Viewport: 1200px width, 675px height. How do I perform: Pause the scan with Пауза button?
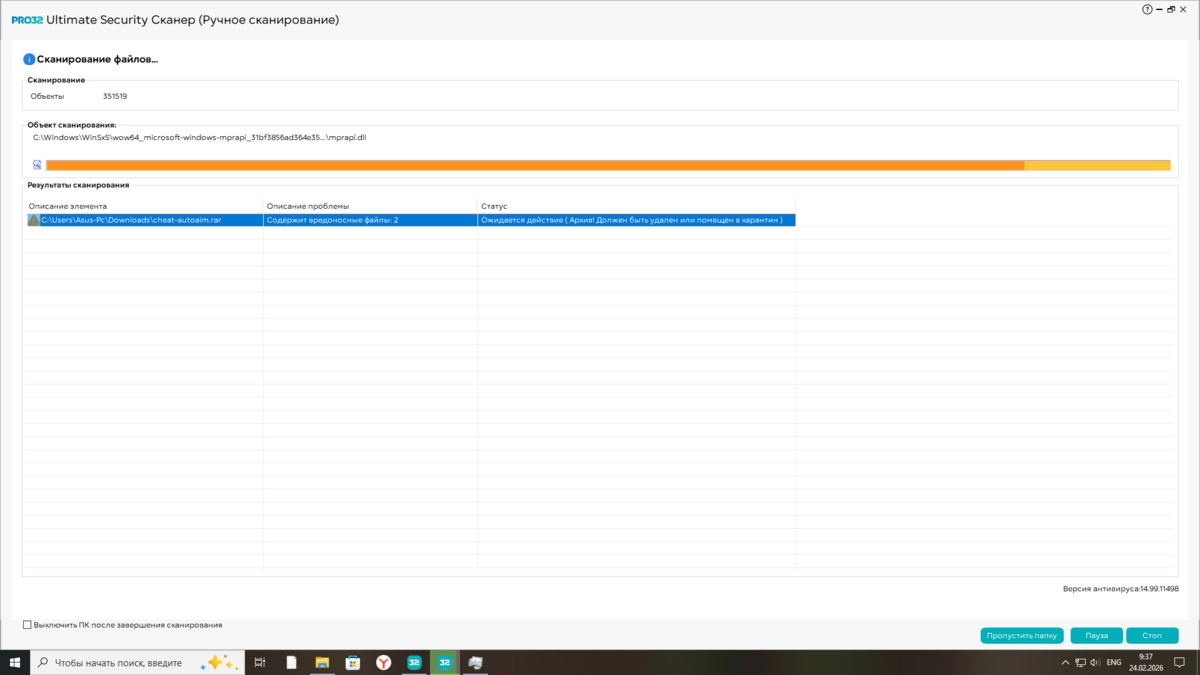tap(1096, 635)
